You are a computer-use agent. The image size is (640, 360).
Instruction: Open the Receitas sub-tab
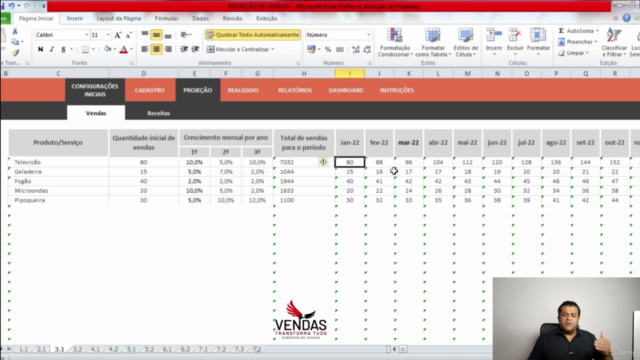[158, 113]
